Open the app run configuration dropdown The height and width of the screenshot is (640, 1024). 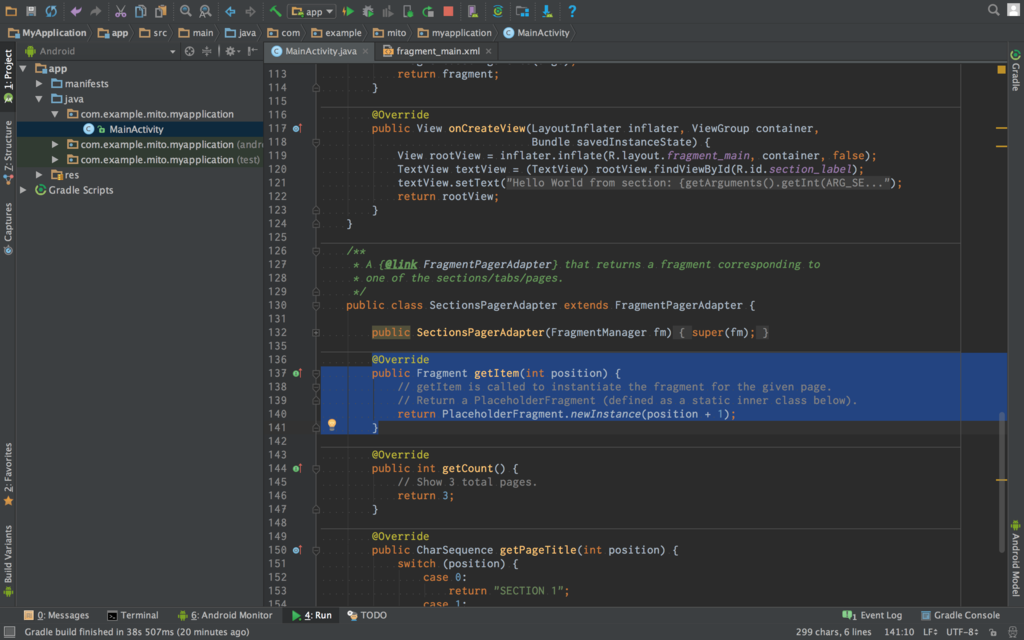coord(312,11)
